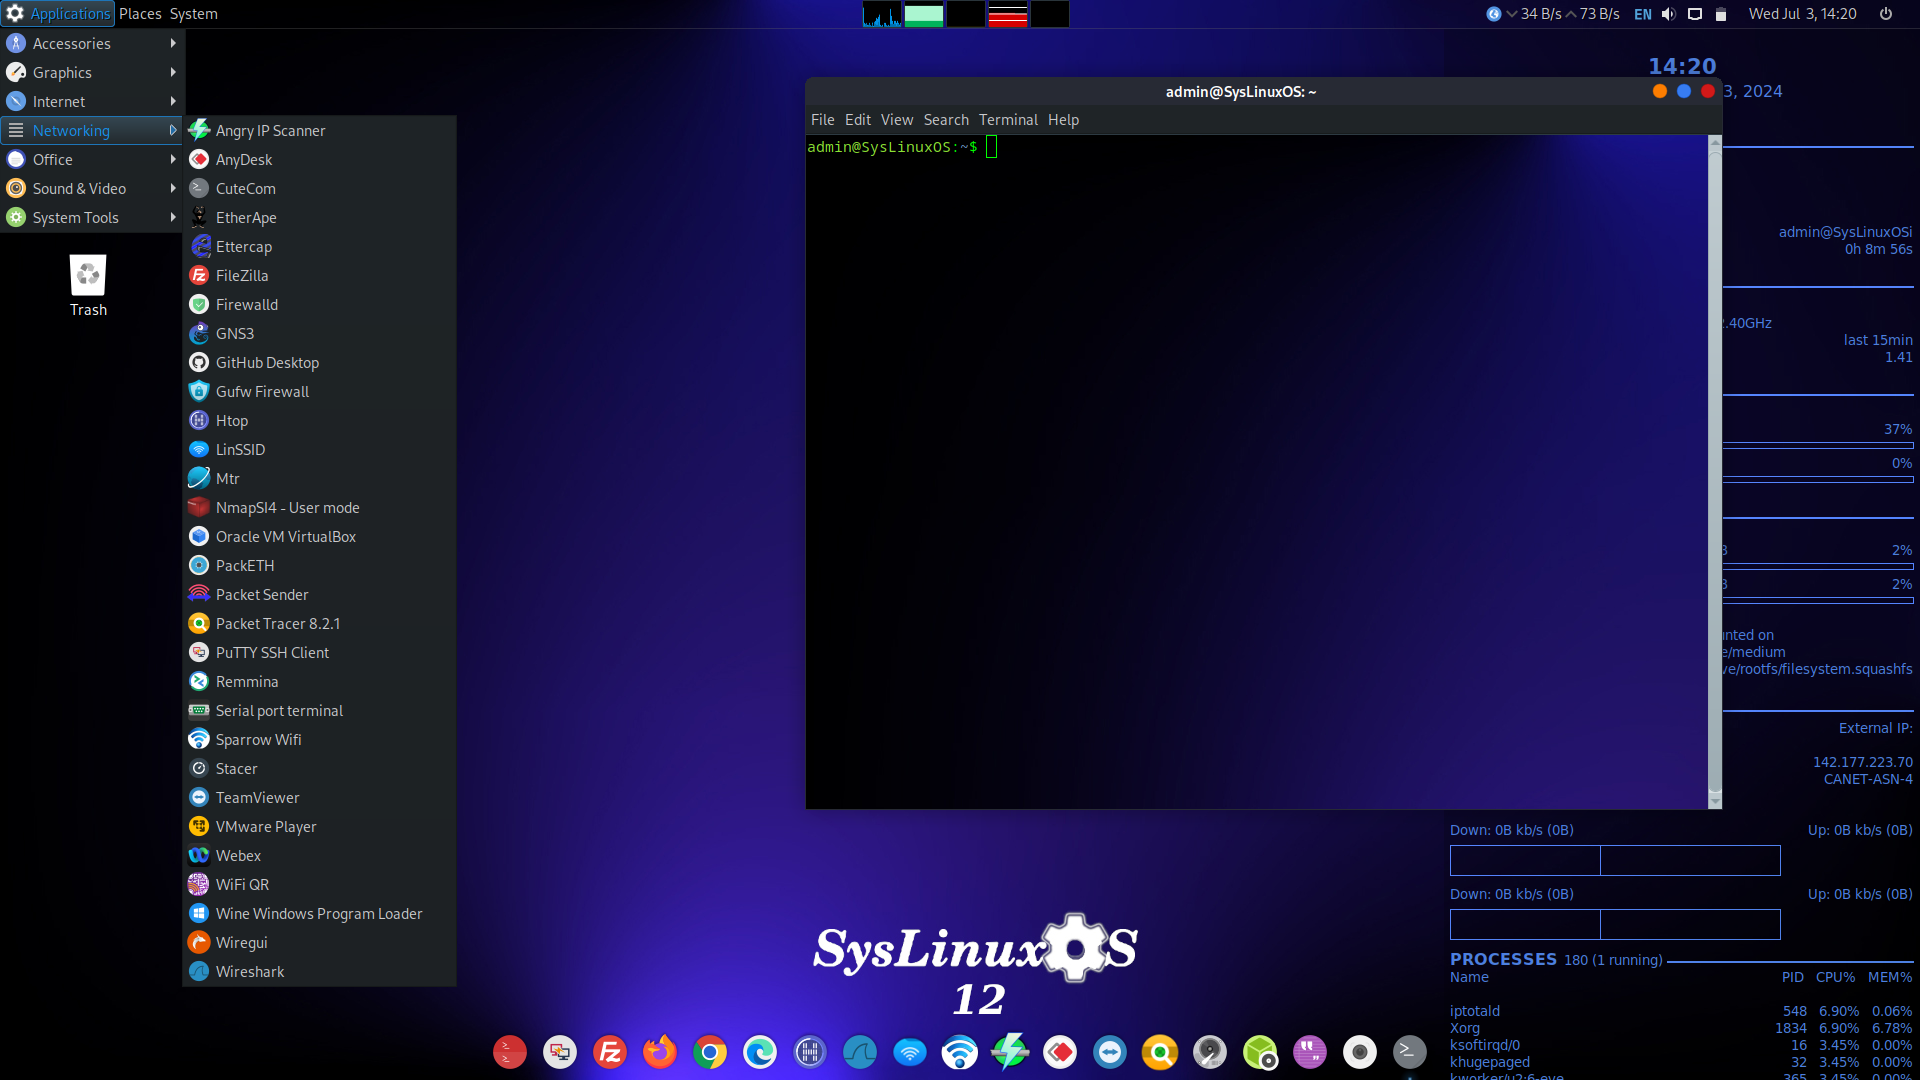Viewport: 1920px width, 1080px height.
Task: Launch Oracle VM VirtualBox
Action: tap(319, 536)
